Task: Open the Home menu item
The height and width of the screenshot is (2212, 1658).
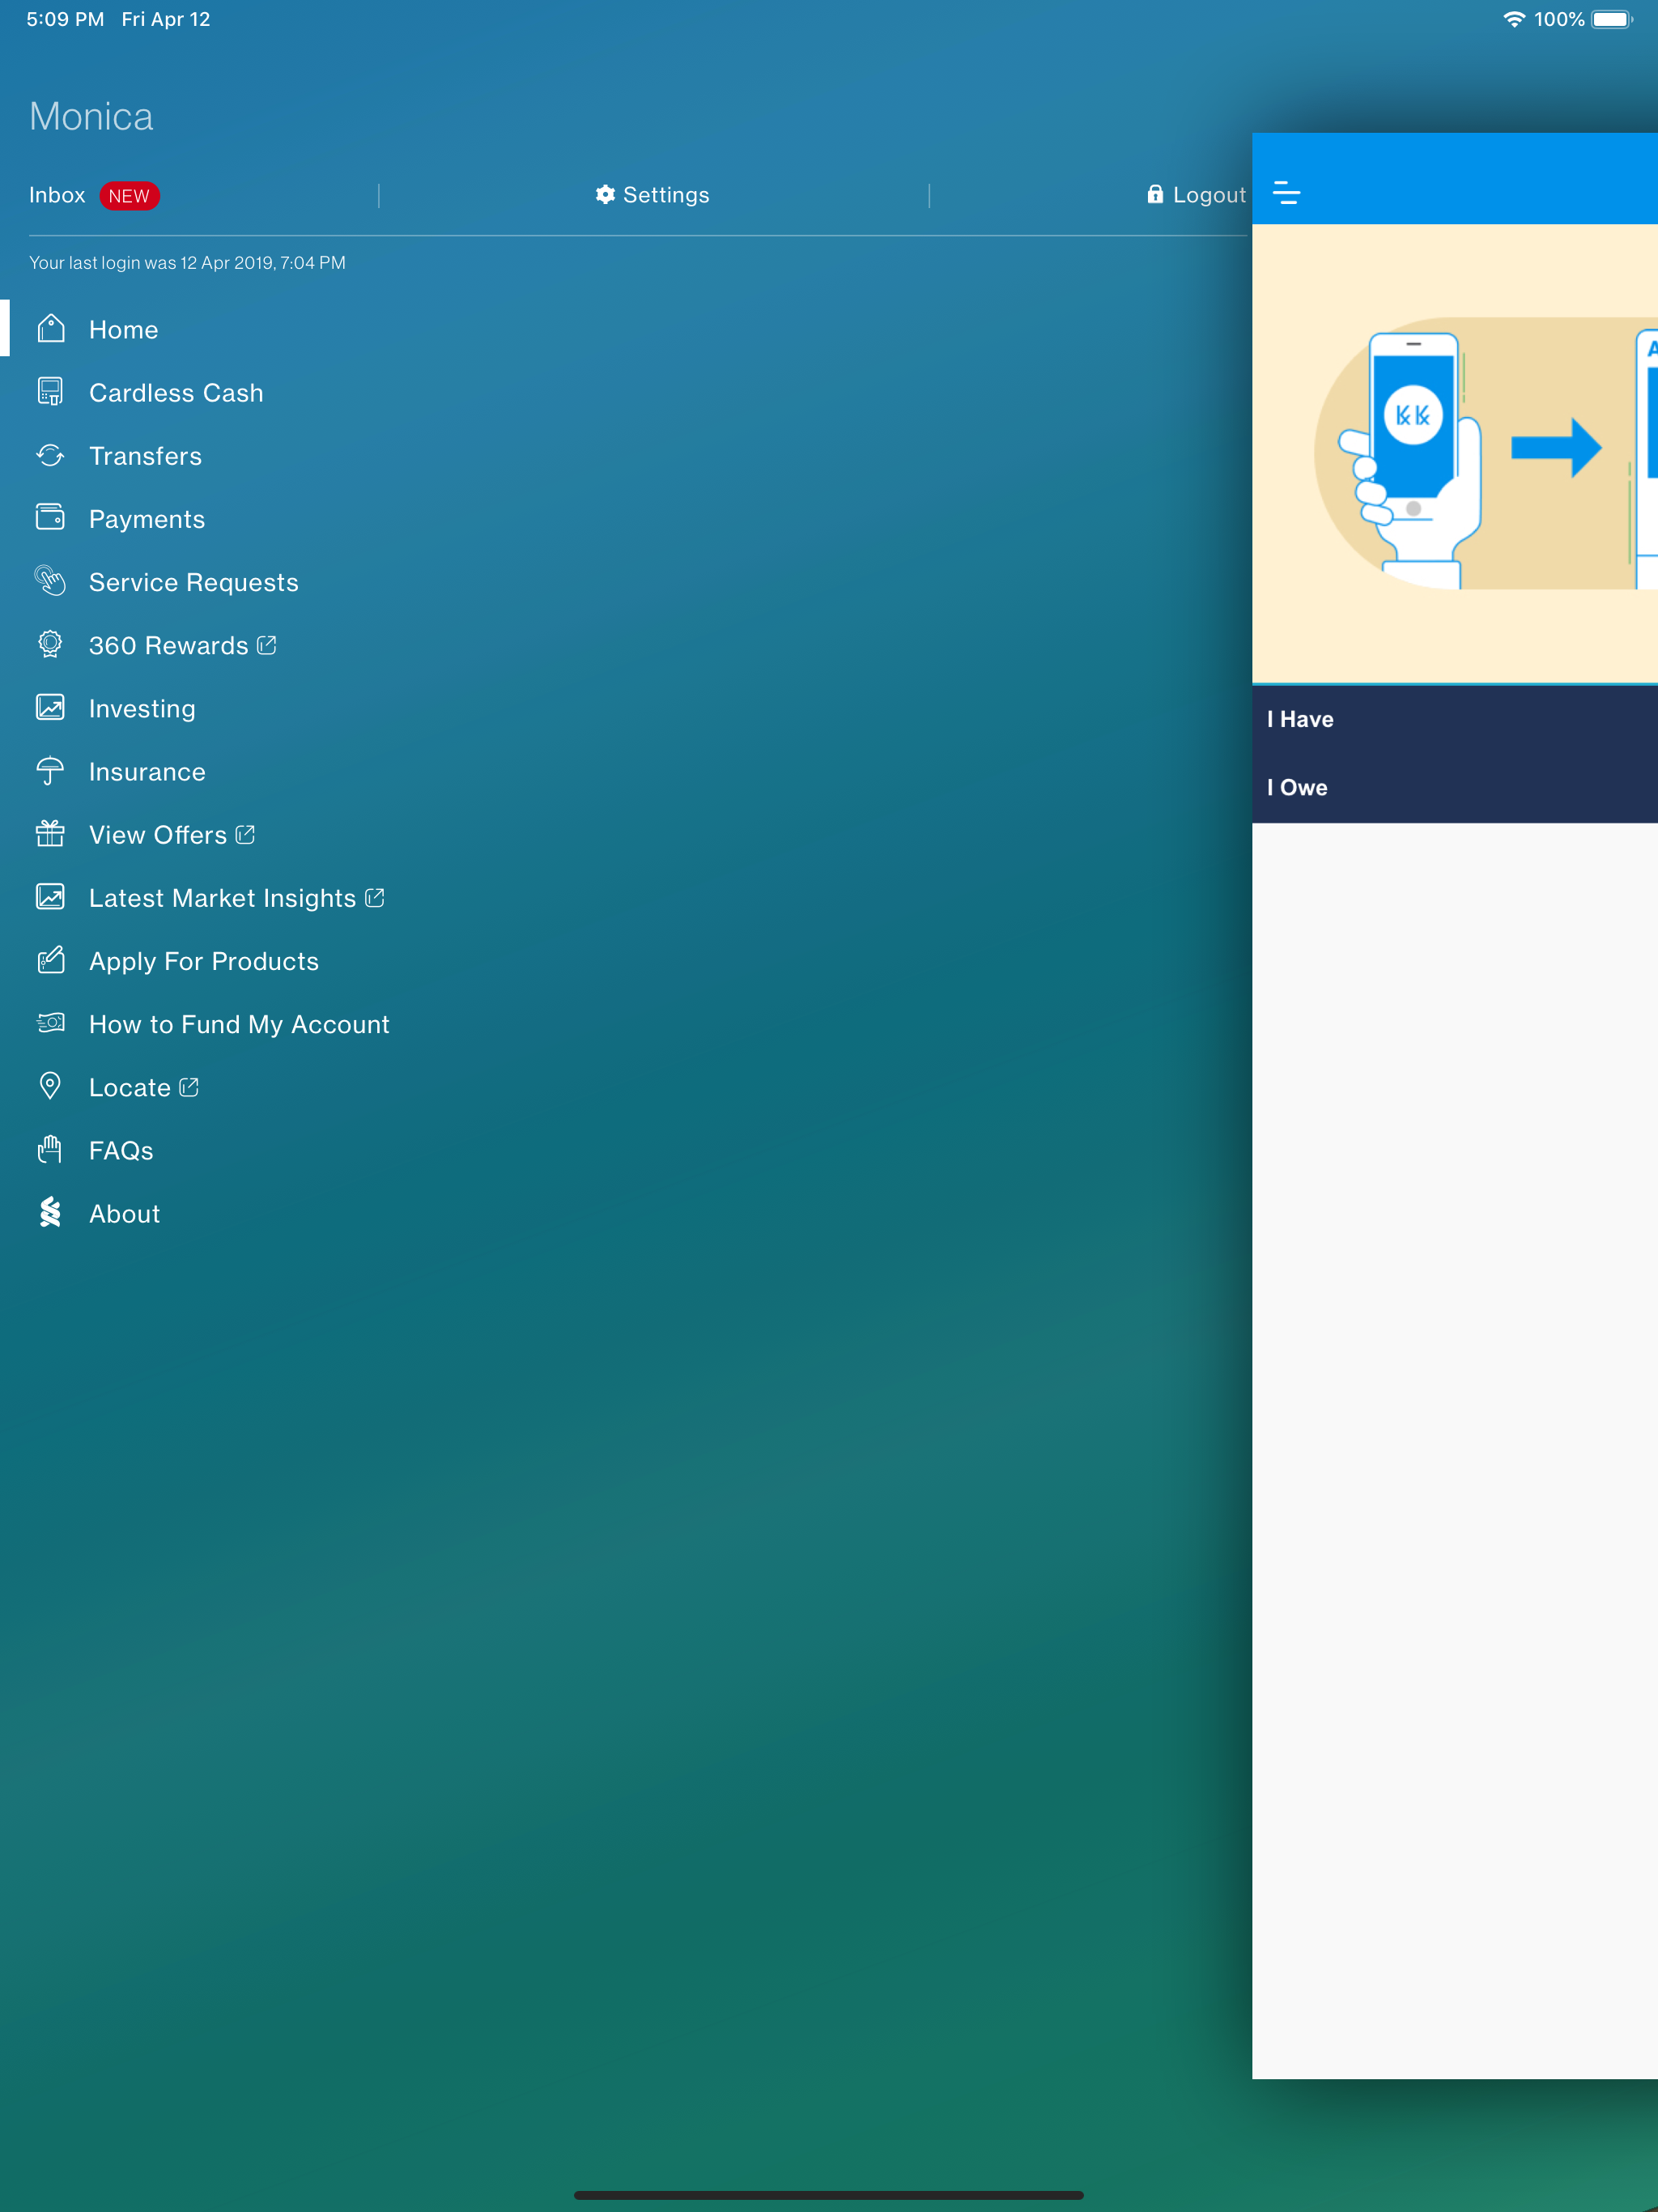Action: (x=124, y=330)
